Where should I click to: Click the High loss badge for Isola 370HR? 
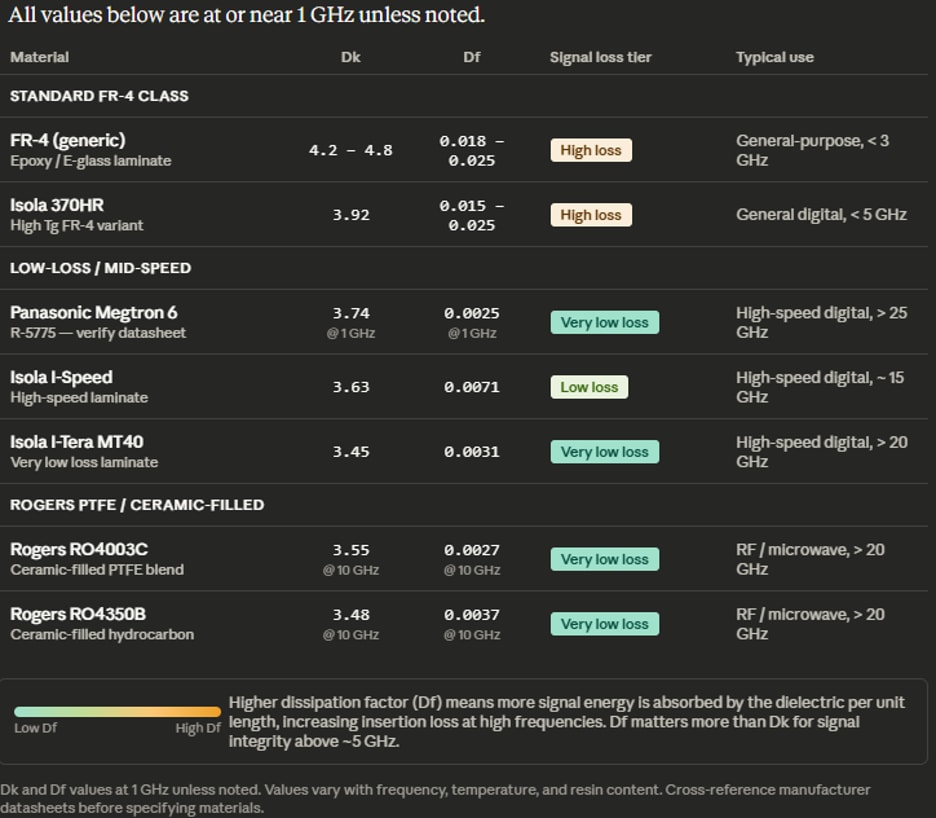(591, 215)
